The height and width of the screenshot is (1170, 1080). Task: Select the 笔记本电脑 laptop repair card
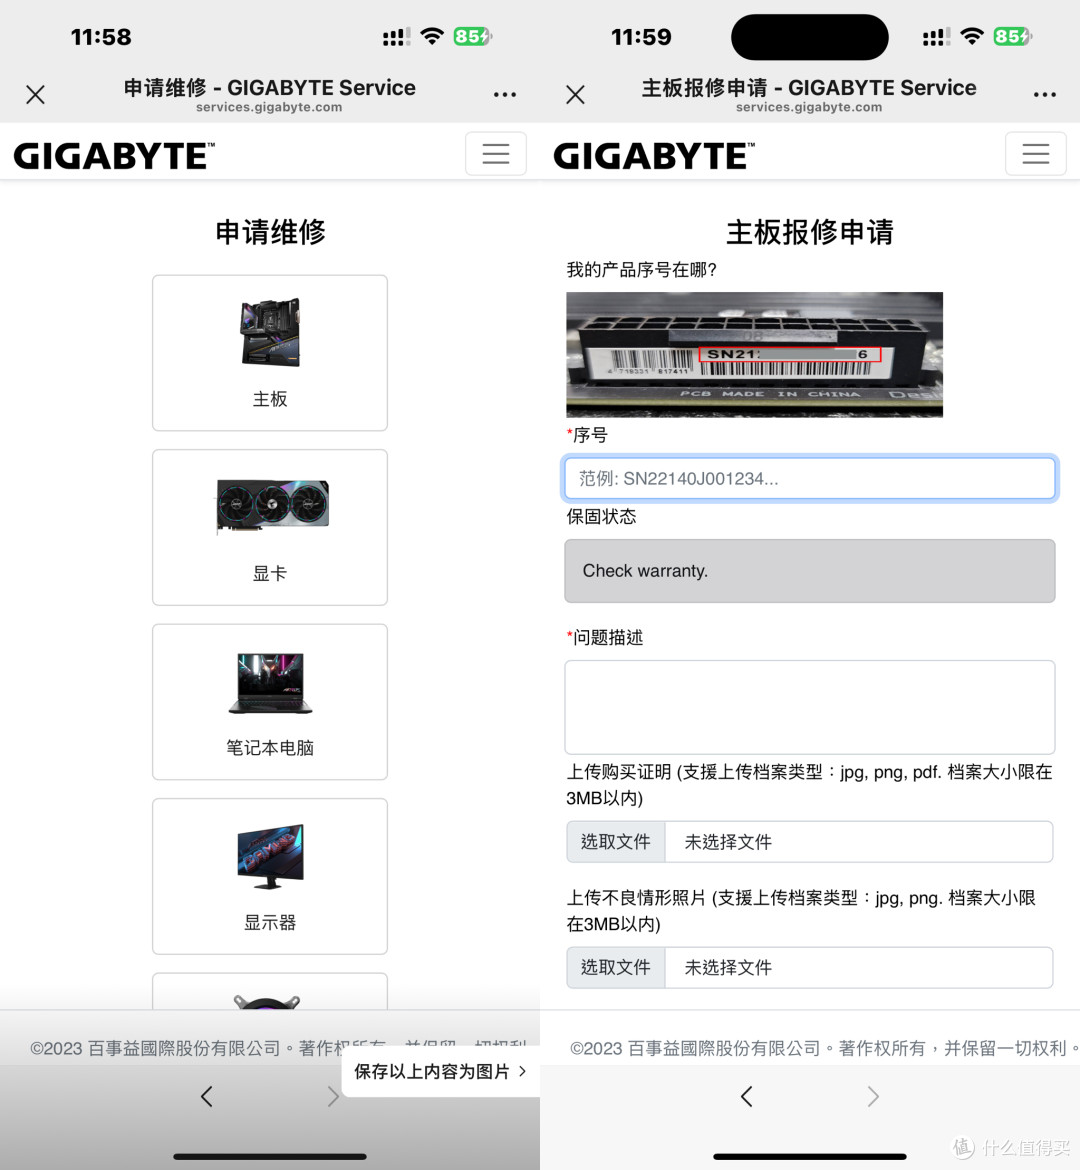[x=269, y=702]
